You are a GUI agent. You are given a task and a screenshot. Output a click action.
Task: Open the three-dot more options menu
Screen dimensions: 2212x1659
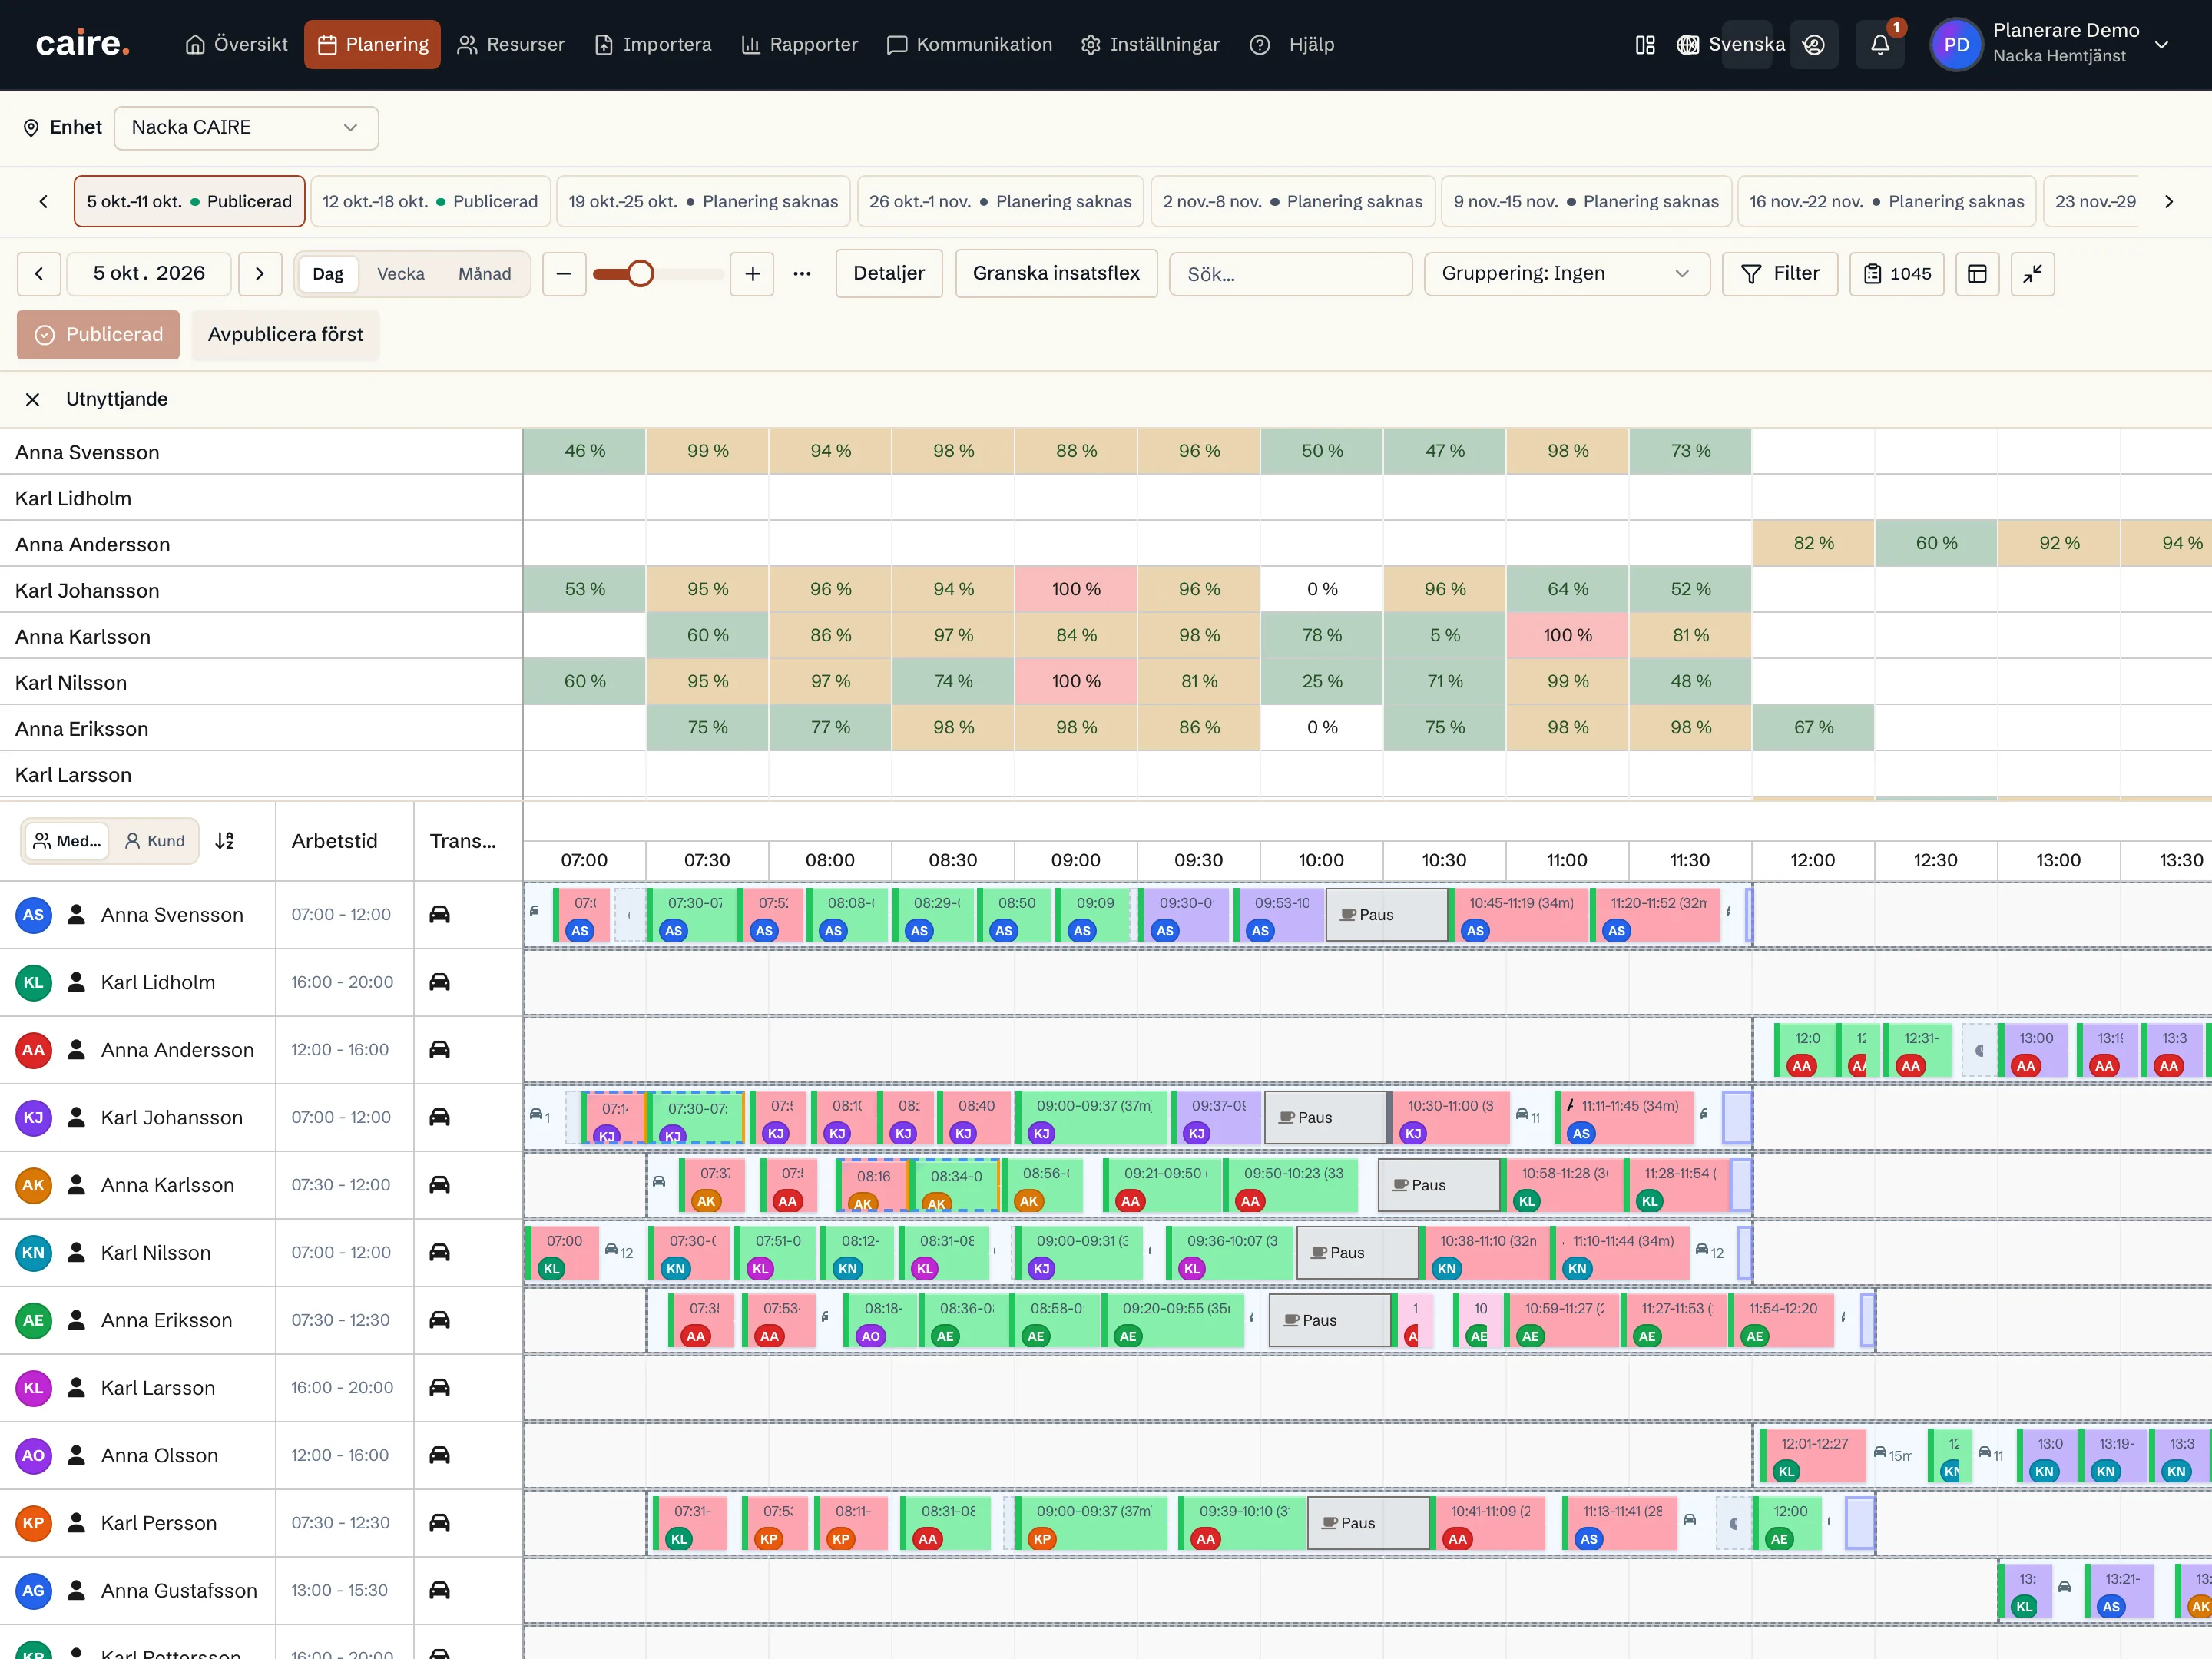pos(802,274)
